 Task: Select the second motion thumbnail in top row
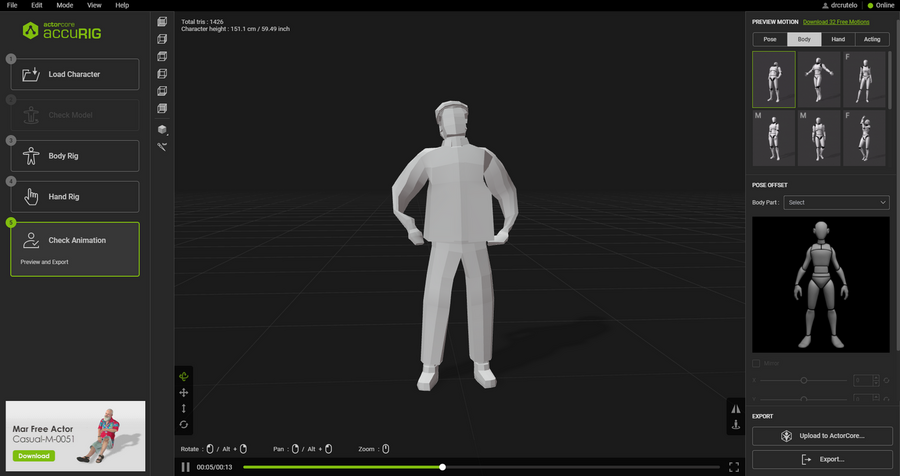[x=819, y=79]
